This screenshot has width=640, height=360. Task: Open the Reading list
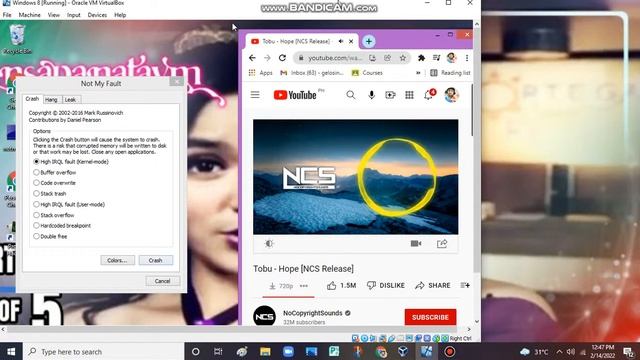click(x=450, y=73)
